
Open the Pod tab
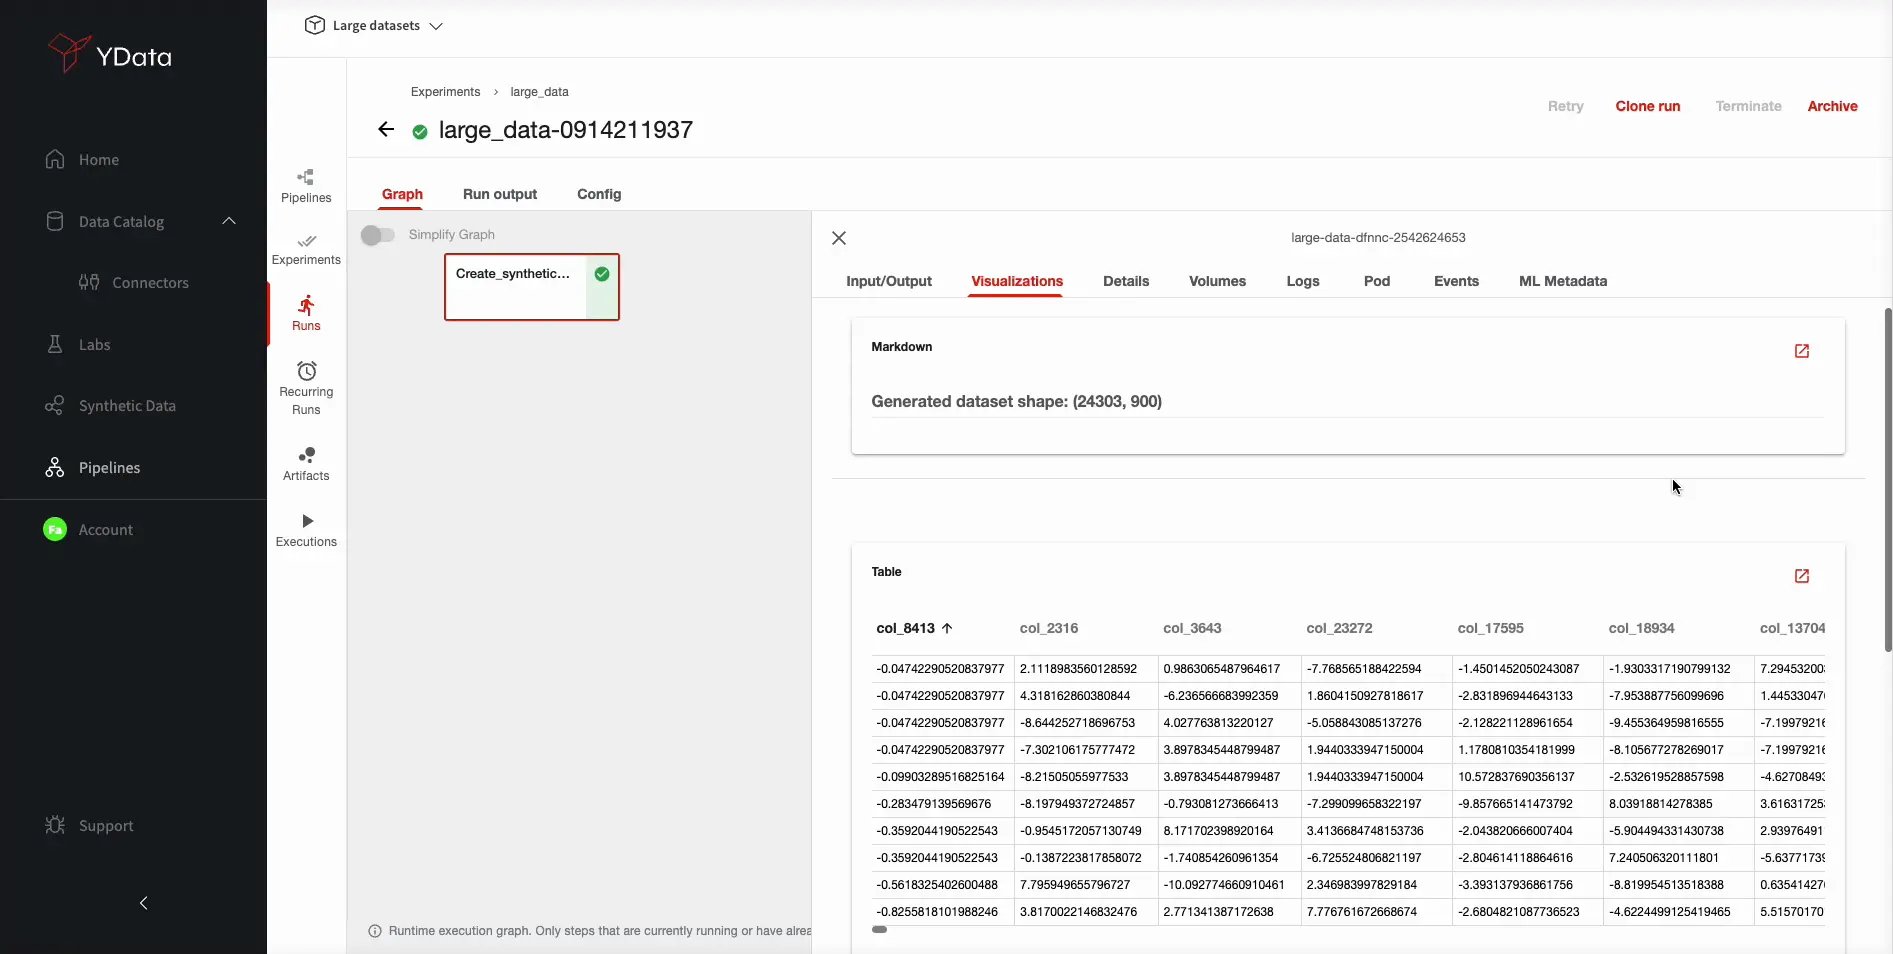(1377, 281)
